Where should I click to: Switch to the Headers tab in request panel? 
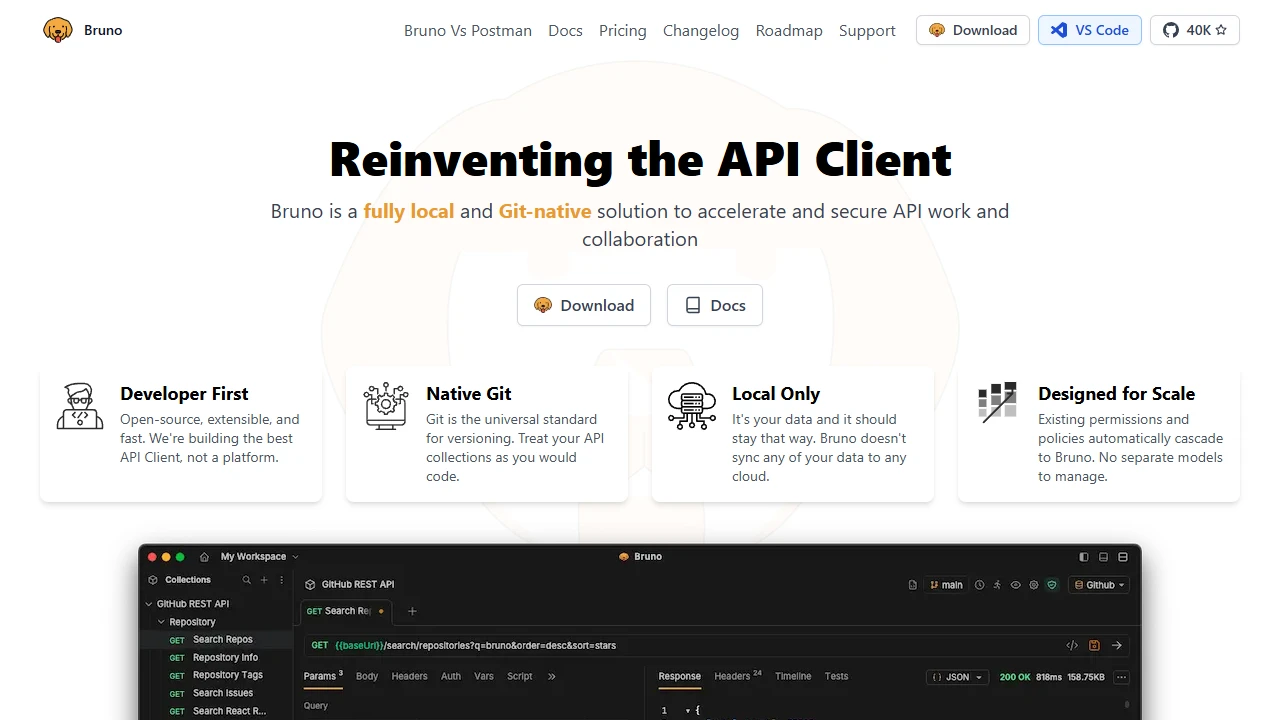[x=409, y=676]
